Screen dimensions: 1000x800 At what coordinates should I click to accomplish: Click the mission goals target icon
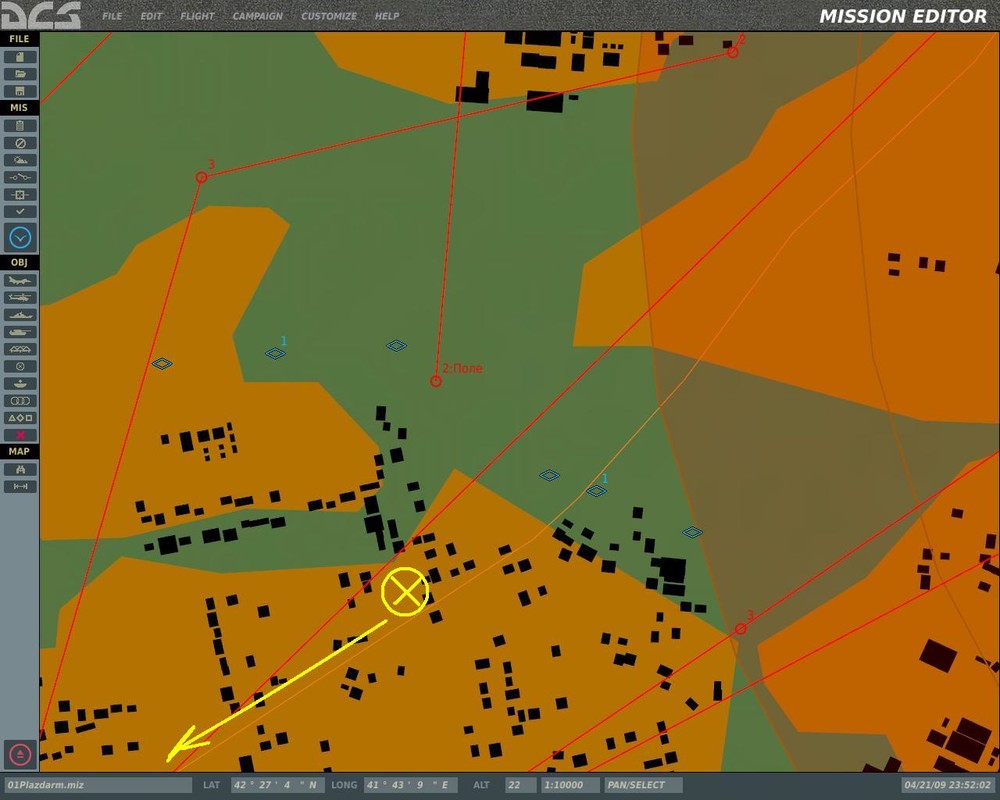click(20, 195)
